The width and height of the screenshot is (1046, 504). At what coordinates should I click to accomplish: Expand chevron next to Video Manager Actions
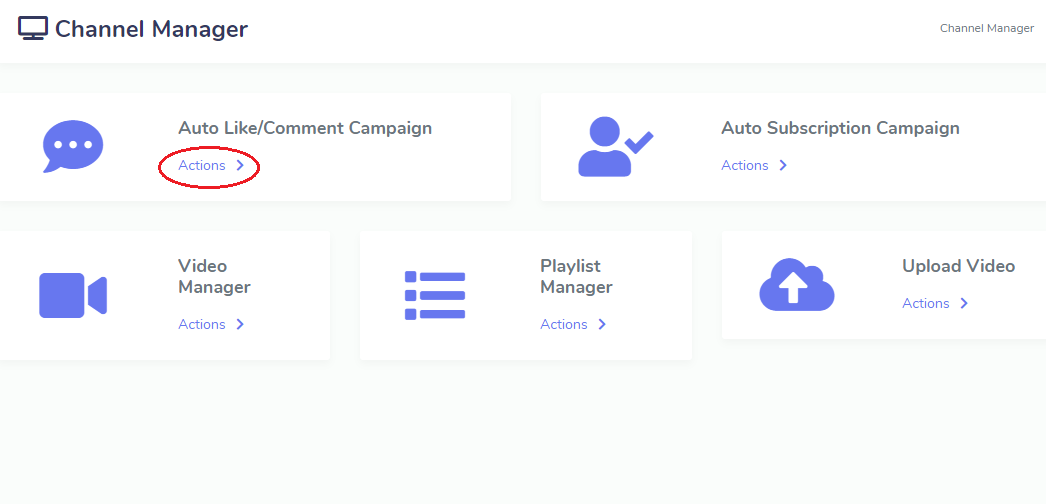coord(241,324)
